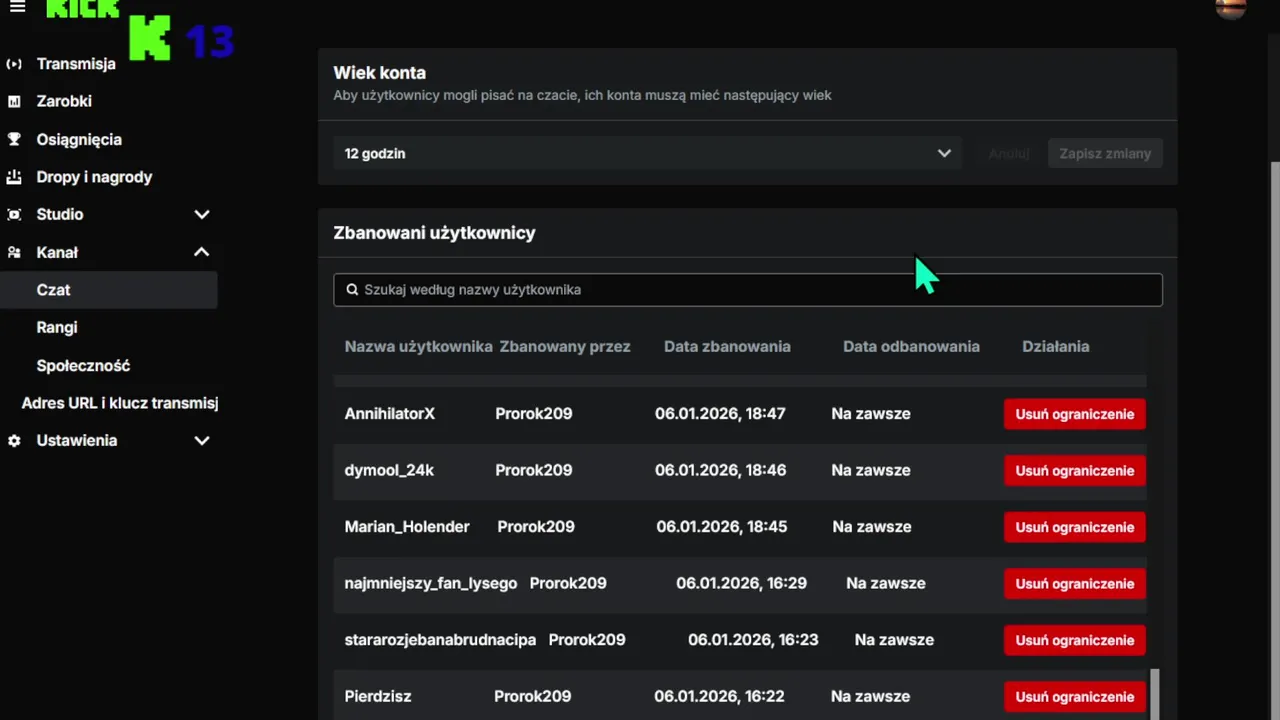Go to Społeczność in the sidebar
1280x720 pixels.
83,366
